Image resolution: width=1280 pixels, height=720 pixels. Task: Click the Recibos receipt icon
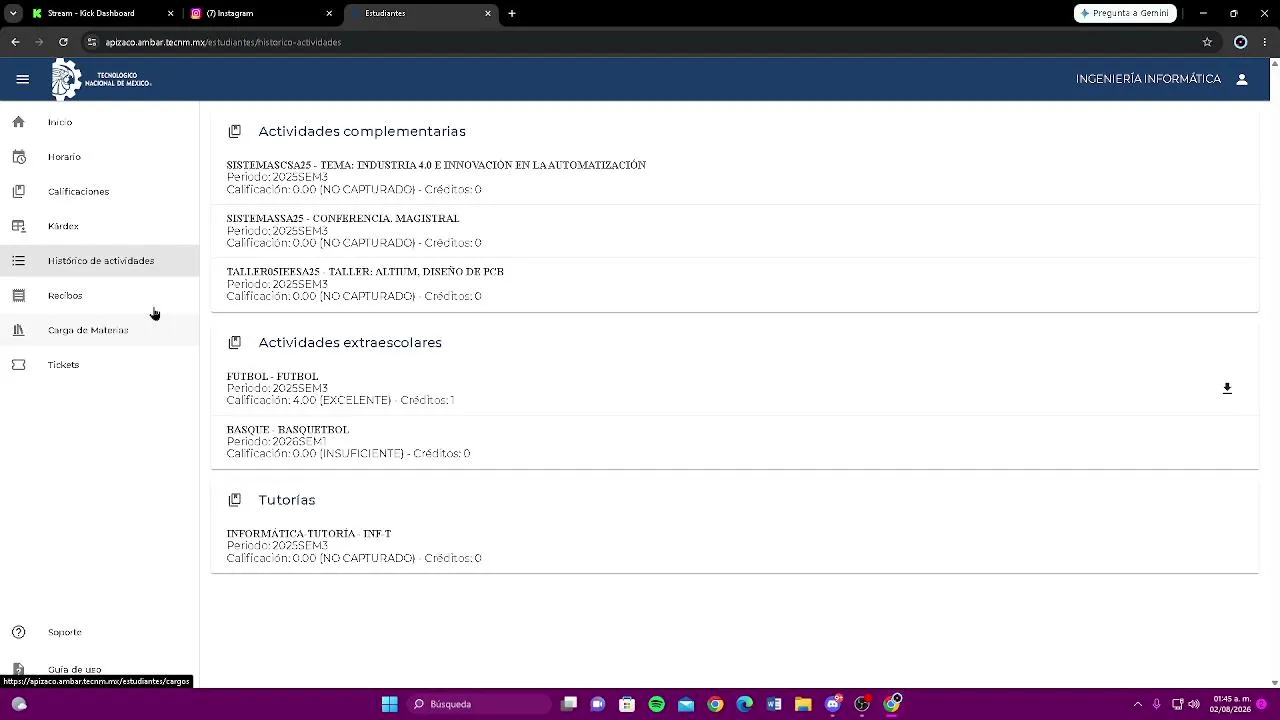pyautogui.click(x=18, y=295)
